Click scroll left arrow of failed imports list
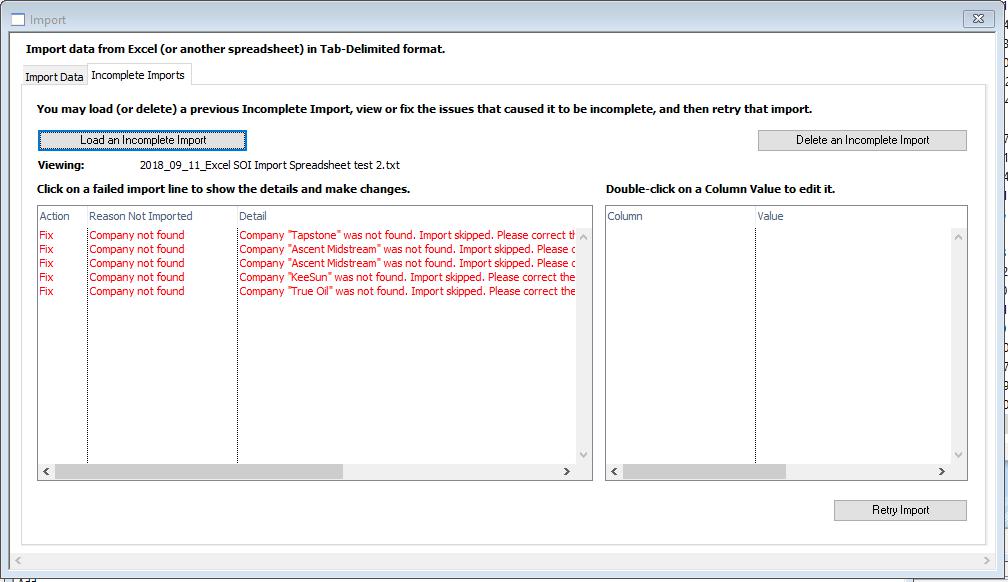1008x582 pixels. [x=46, y=471]
